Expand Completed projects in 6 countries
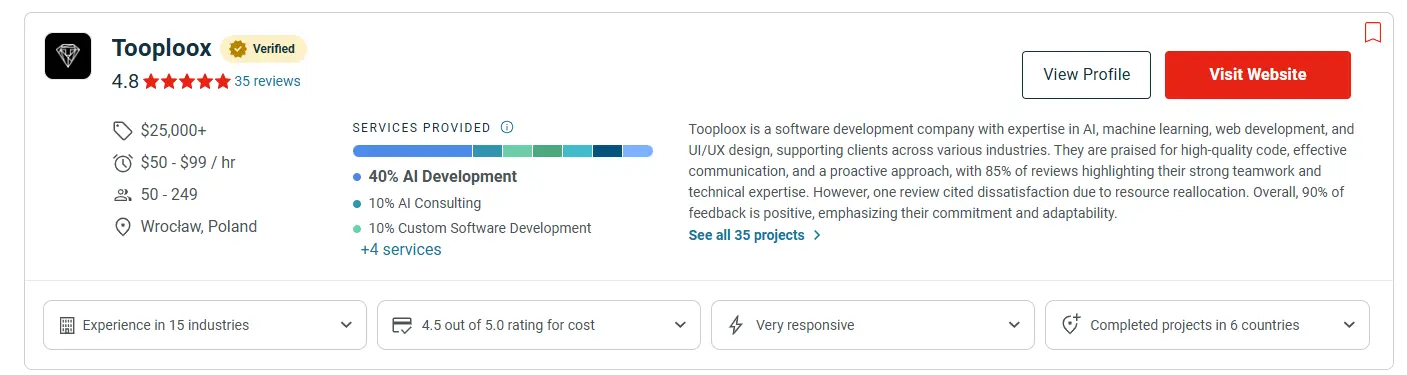The height and width of the screenshot is (375, 1407). click(1207, 325)
